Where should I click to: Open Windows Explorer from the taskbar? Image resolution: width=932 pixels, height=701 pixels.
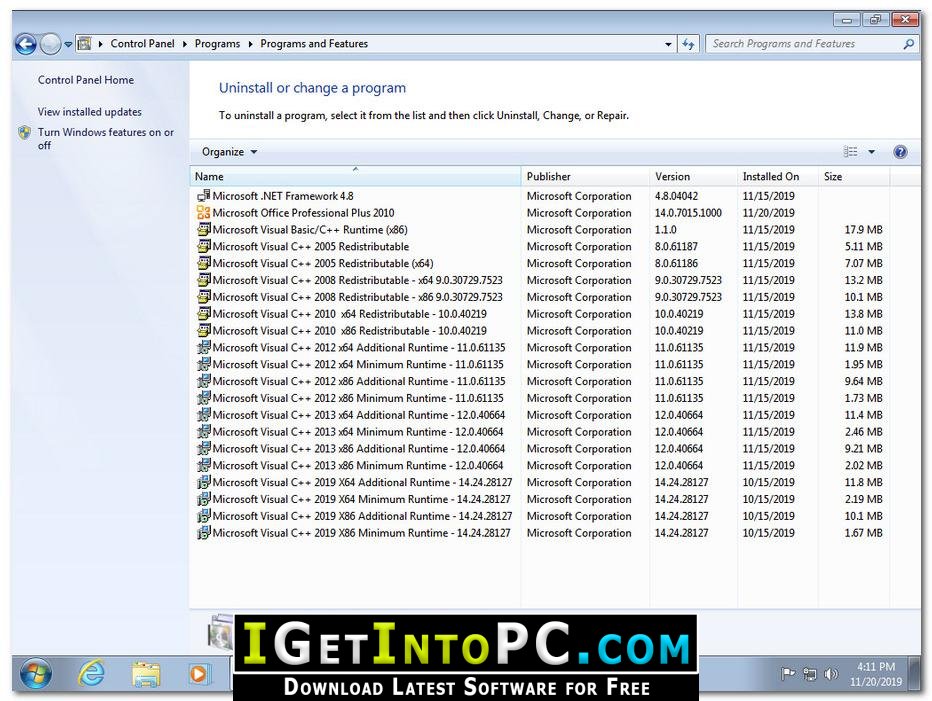click(x=146, y=674)
